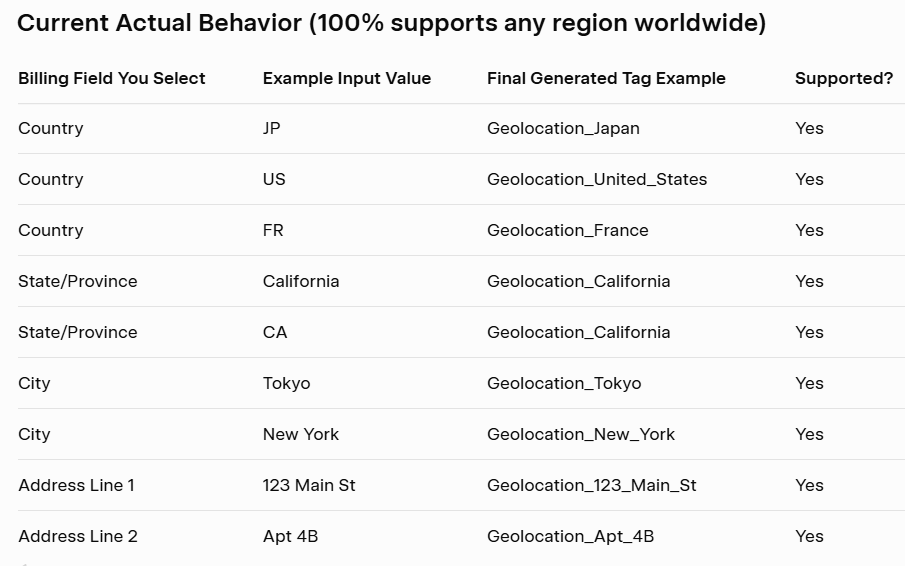This screenshot has width=905, height=566.
Task: Click the "Billing Field You Select" column header
Action: tap(112, 78)
